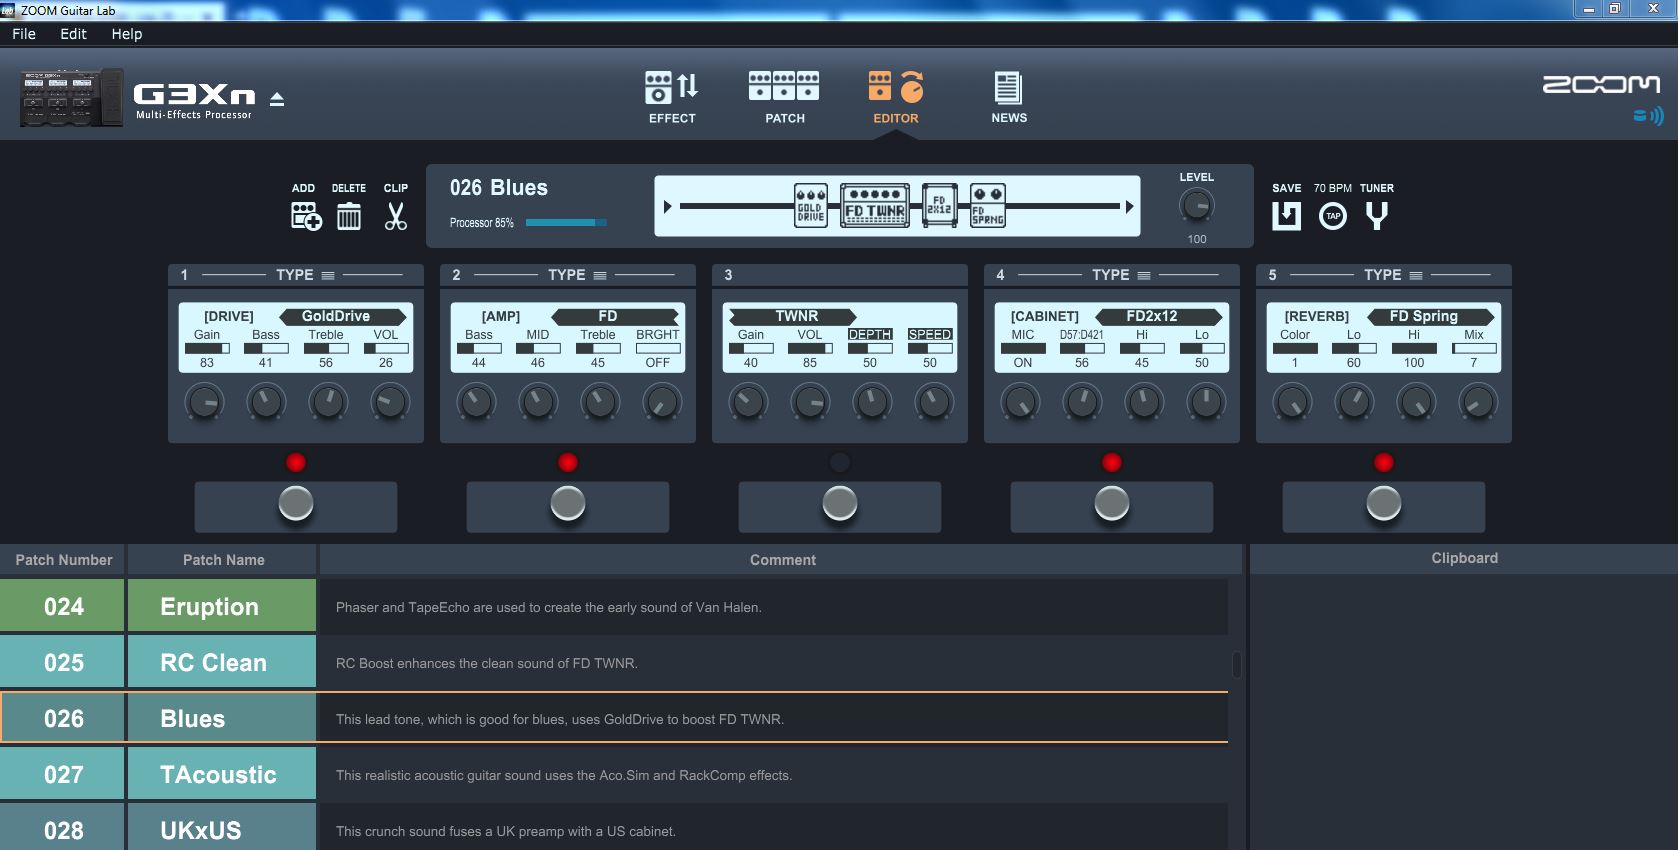Click the patch list scrollbar handle

[1237, 664]
